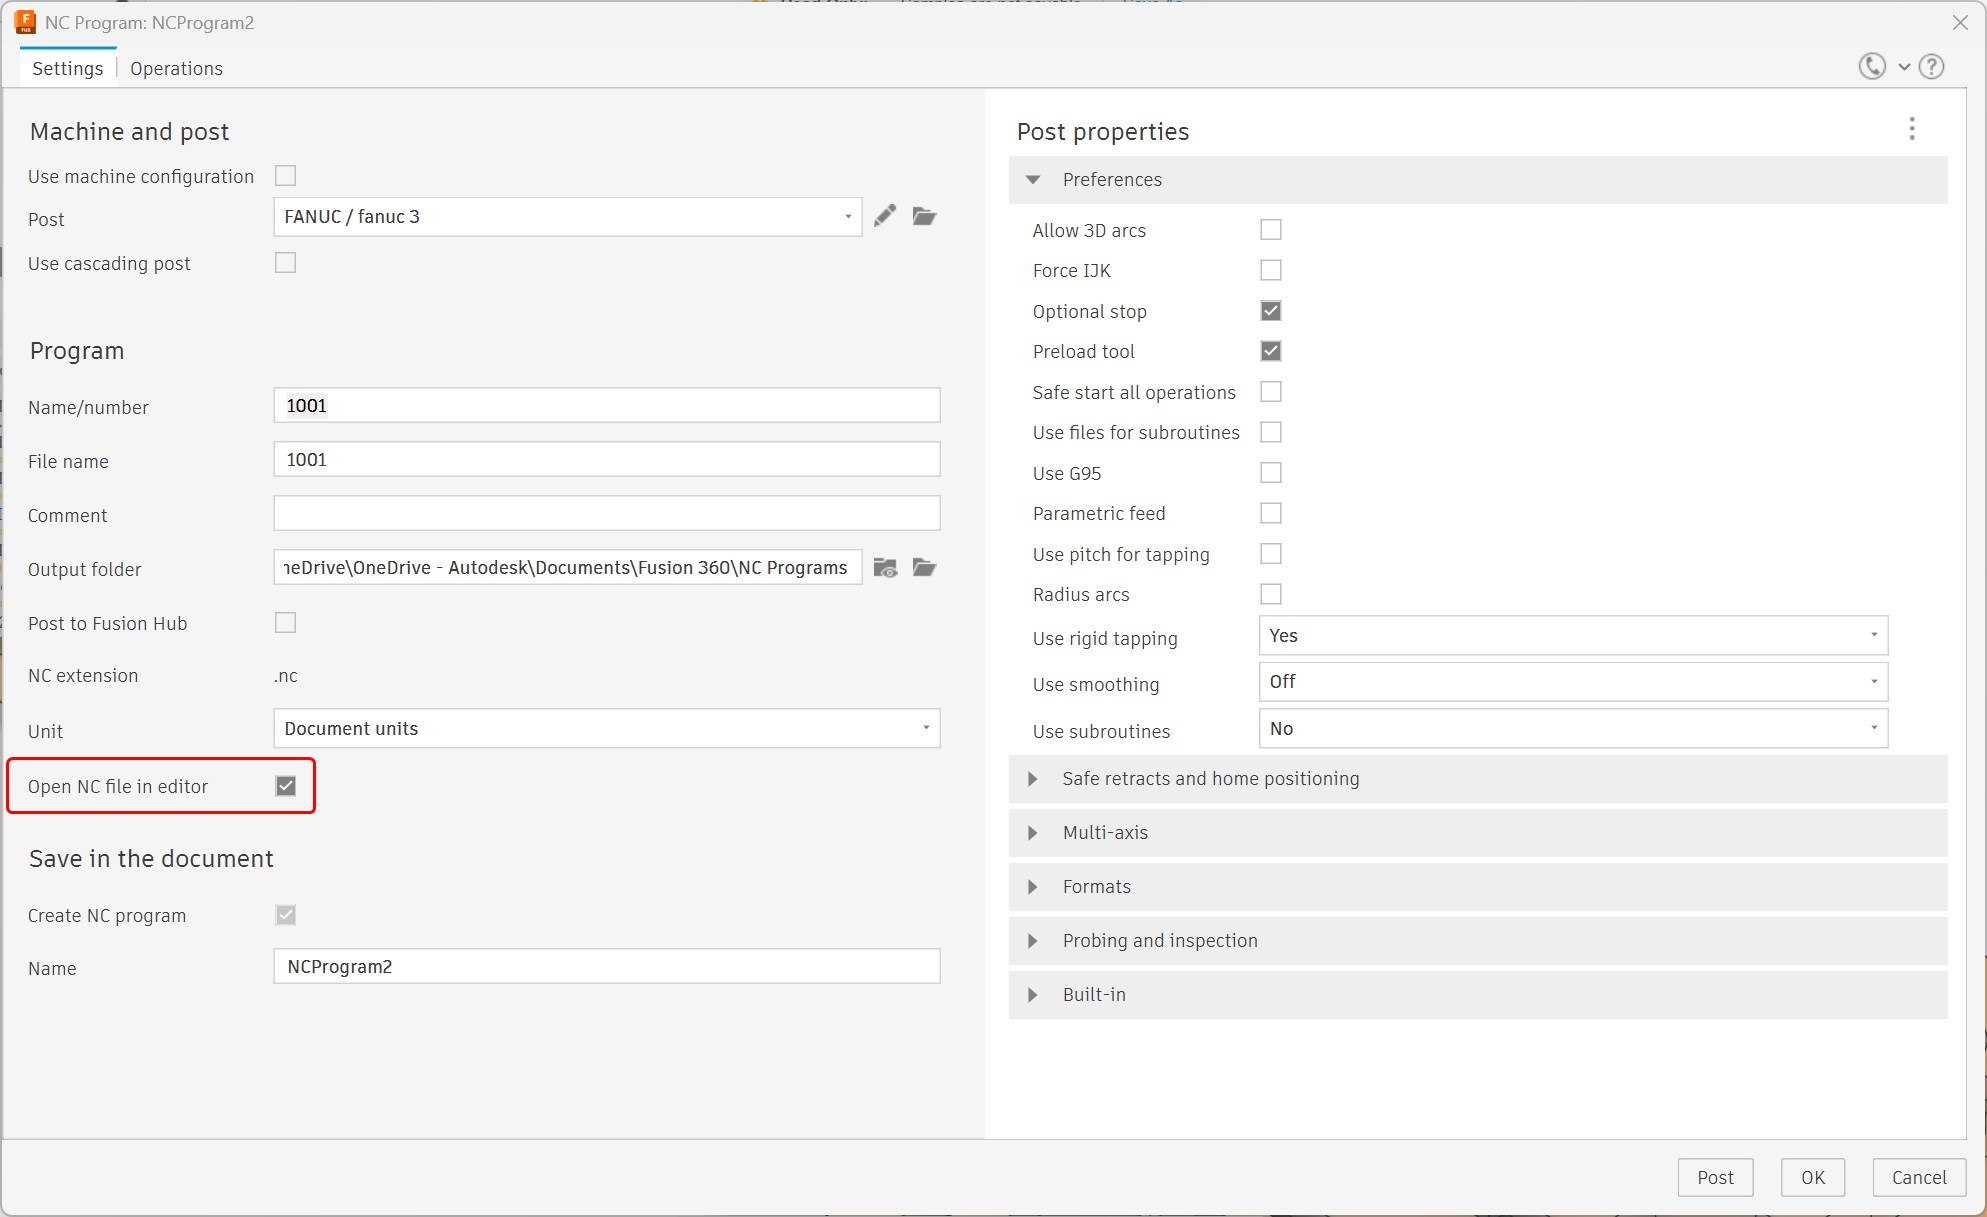Click the Post button
This screenshot has height=1217, width=1987.
click(1714, 1177)
